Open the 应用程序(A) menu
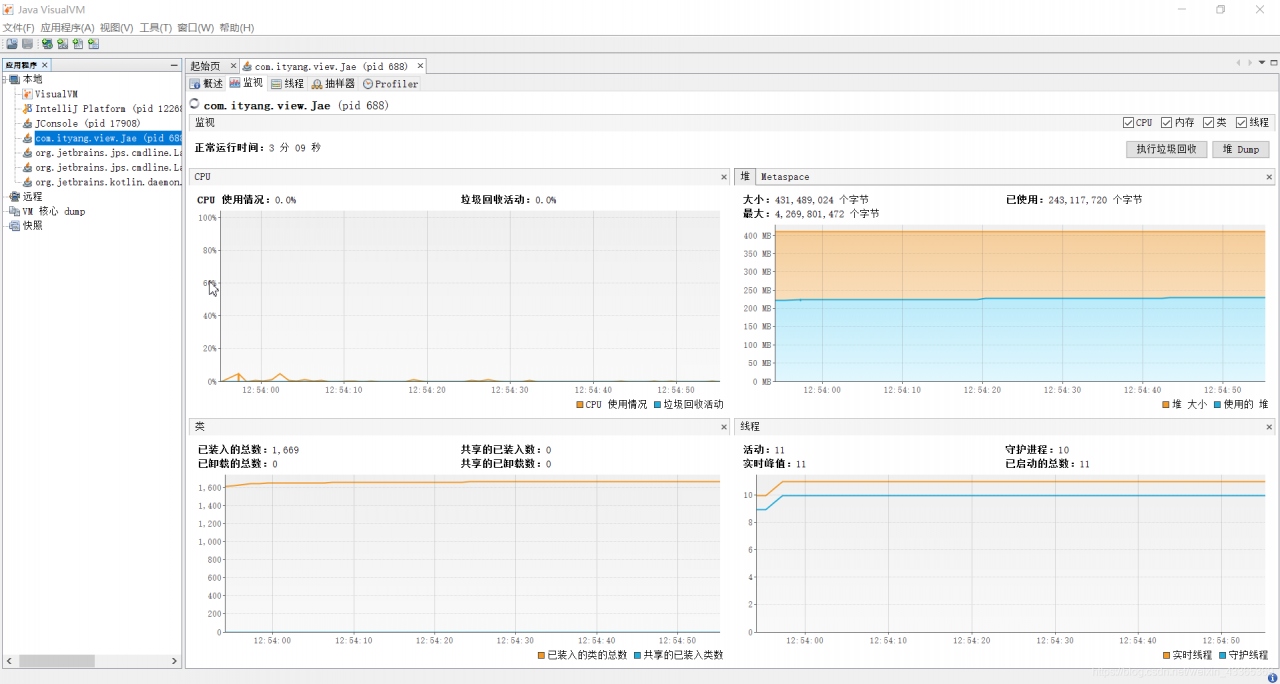The image size is (1280, 684). (67, 28)
